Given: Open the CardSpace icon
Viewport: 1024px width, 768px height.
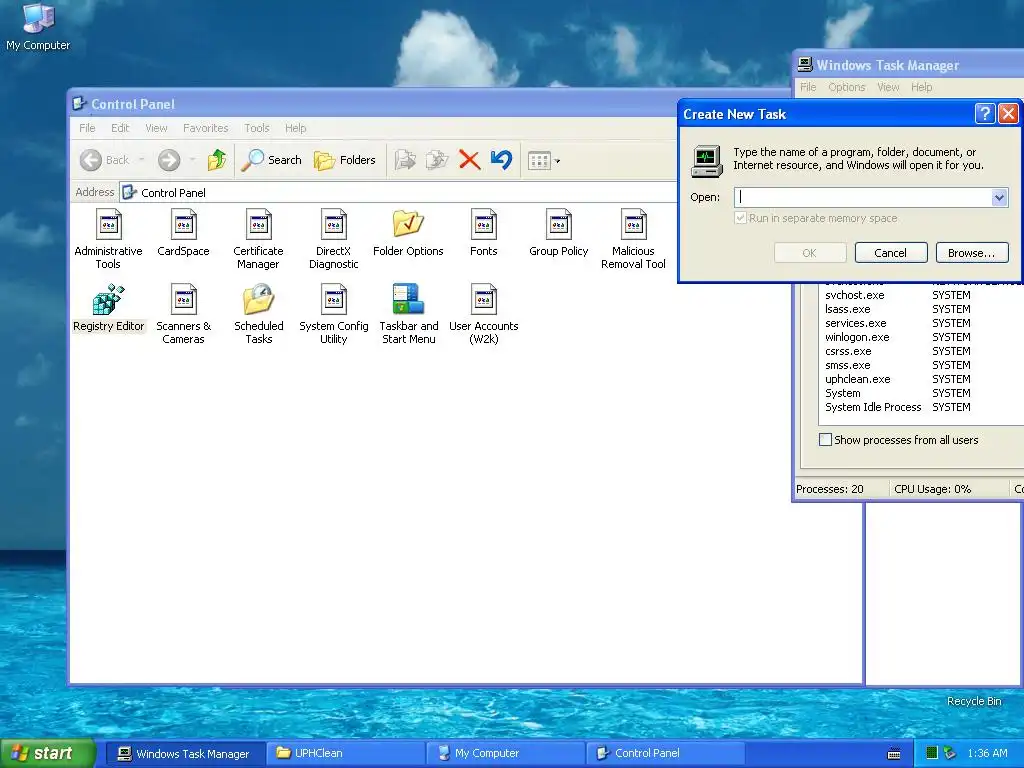Looking at the screenshot, I should tap(183, 233).
